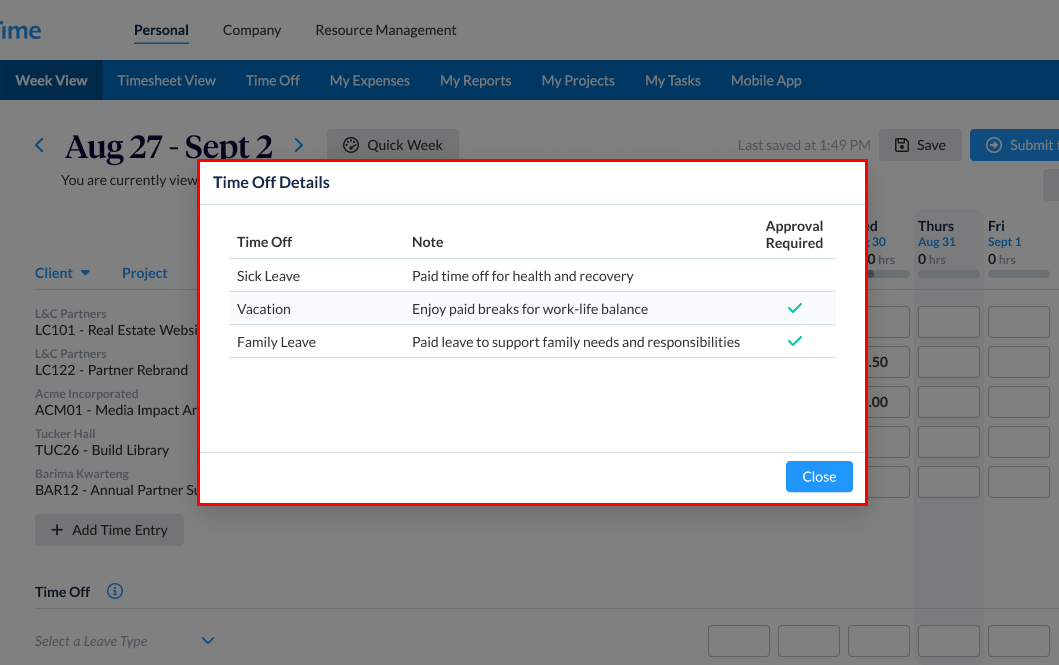Go to the next week arrow
The width and height of the screenshot is (1059, 665).
click(x=299, y=145)
